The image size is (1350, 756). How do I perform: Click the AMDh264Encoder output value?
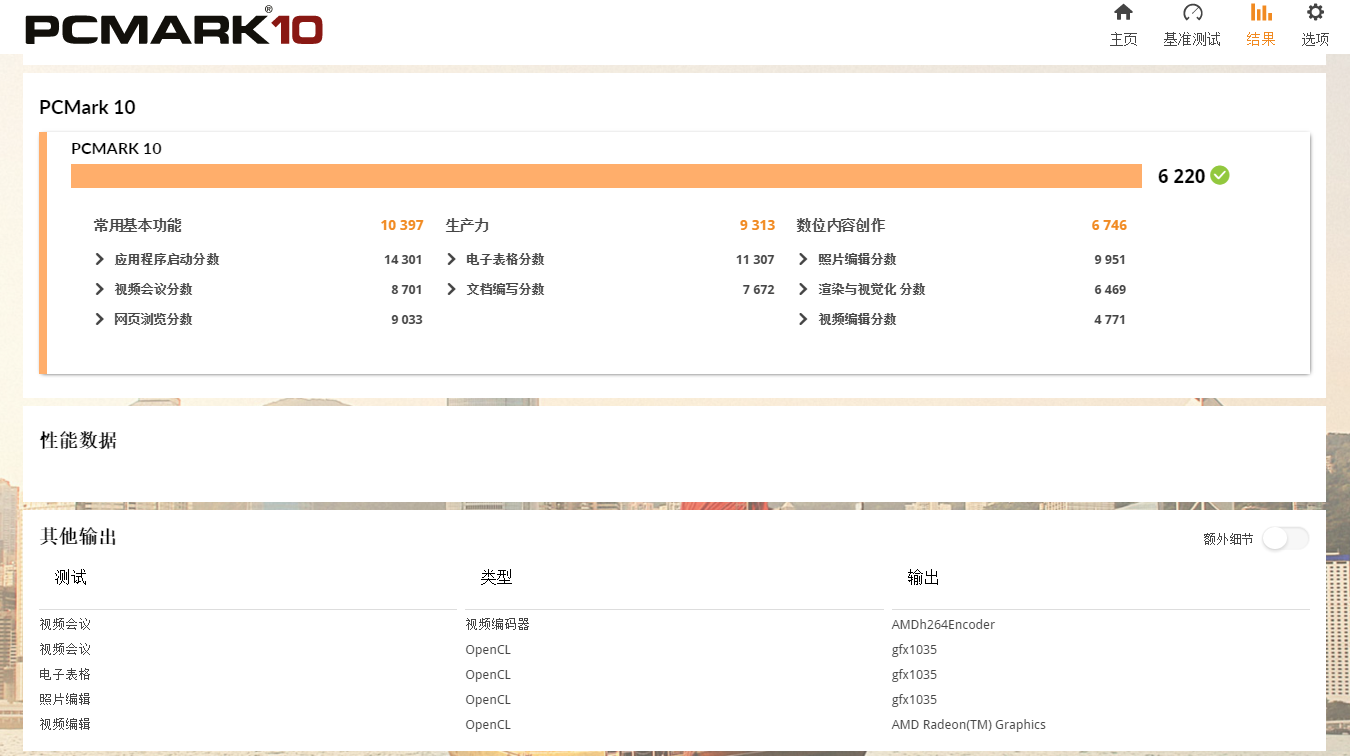point(943,624)
